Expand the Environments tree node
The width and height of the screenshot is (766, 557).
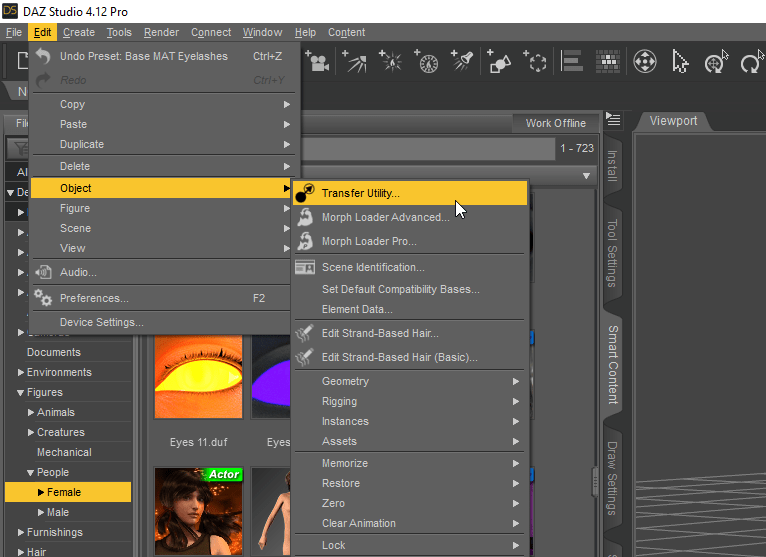pyautogui.click(x=21, y=372)
